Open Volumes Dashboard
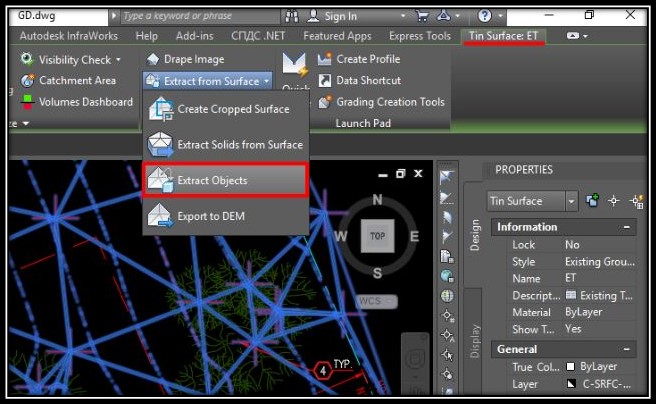This screenshot has height=404, width=656. [x=77, y=102]
